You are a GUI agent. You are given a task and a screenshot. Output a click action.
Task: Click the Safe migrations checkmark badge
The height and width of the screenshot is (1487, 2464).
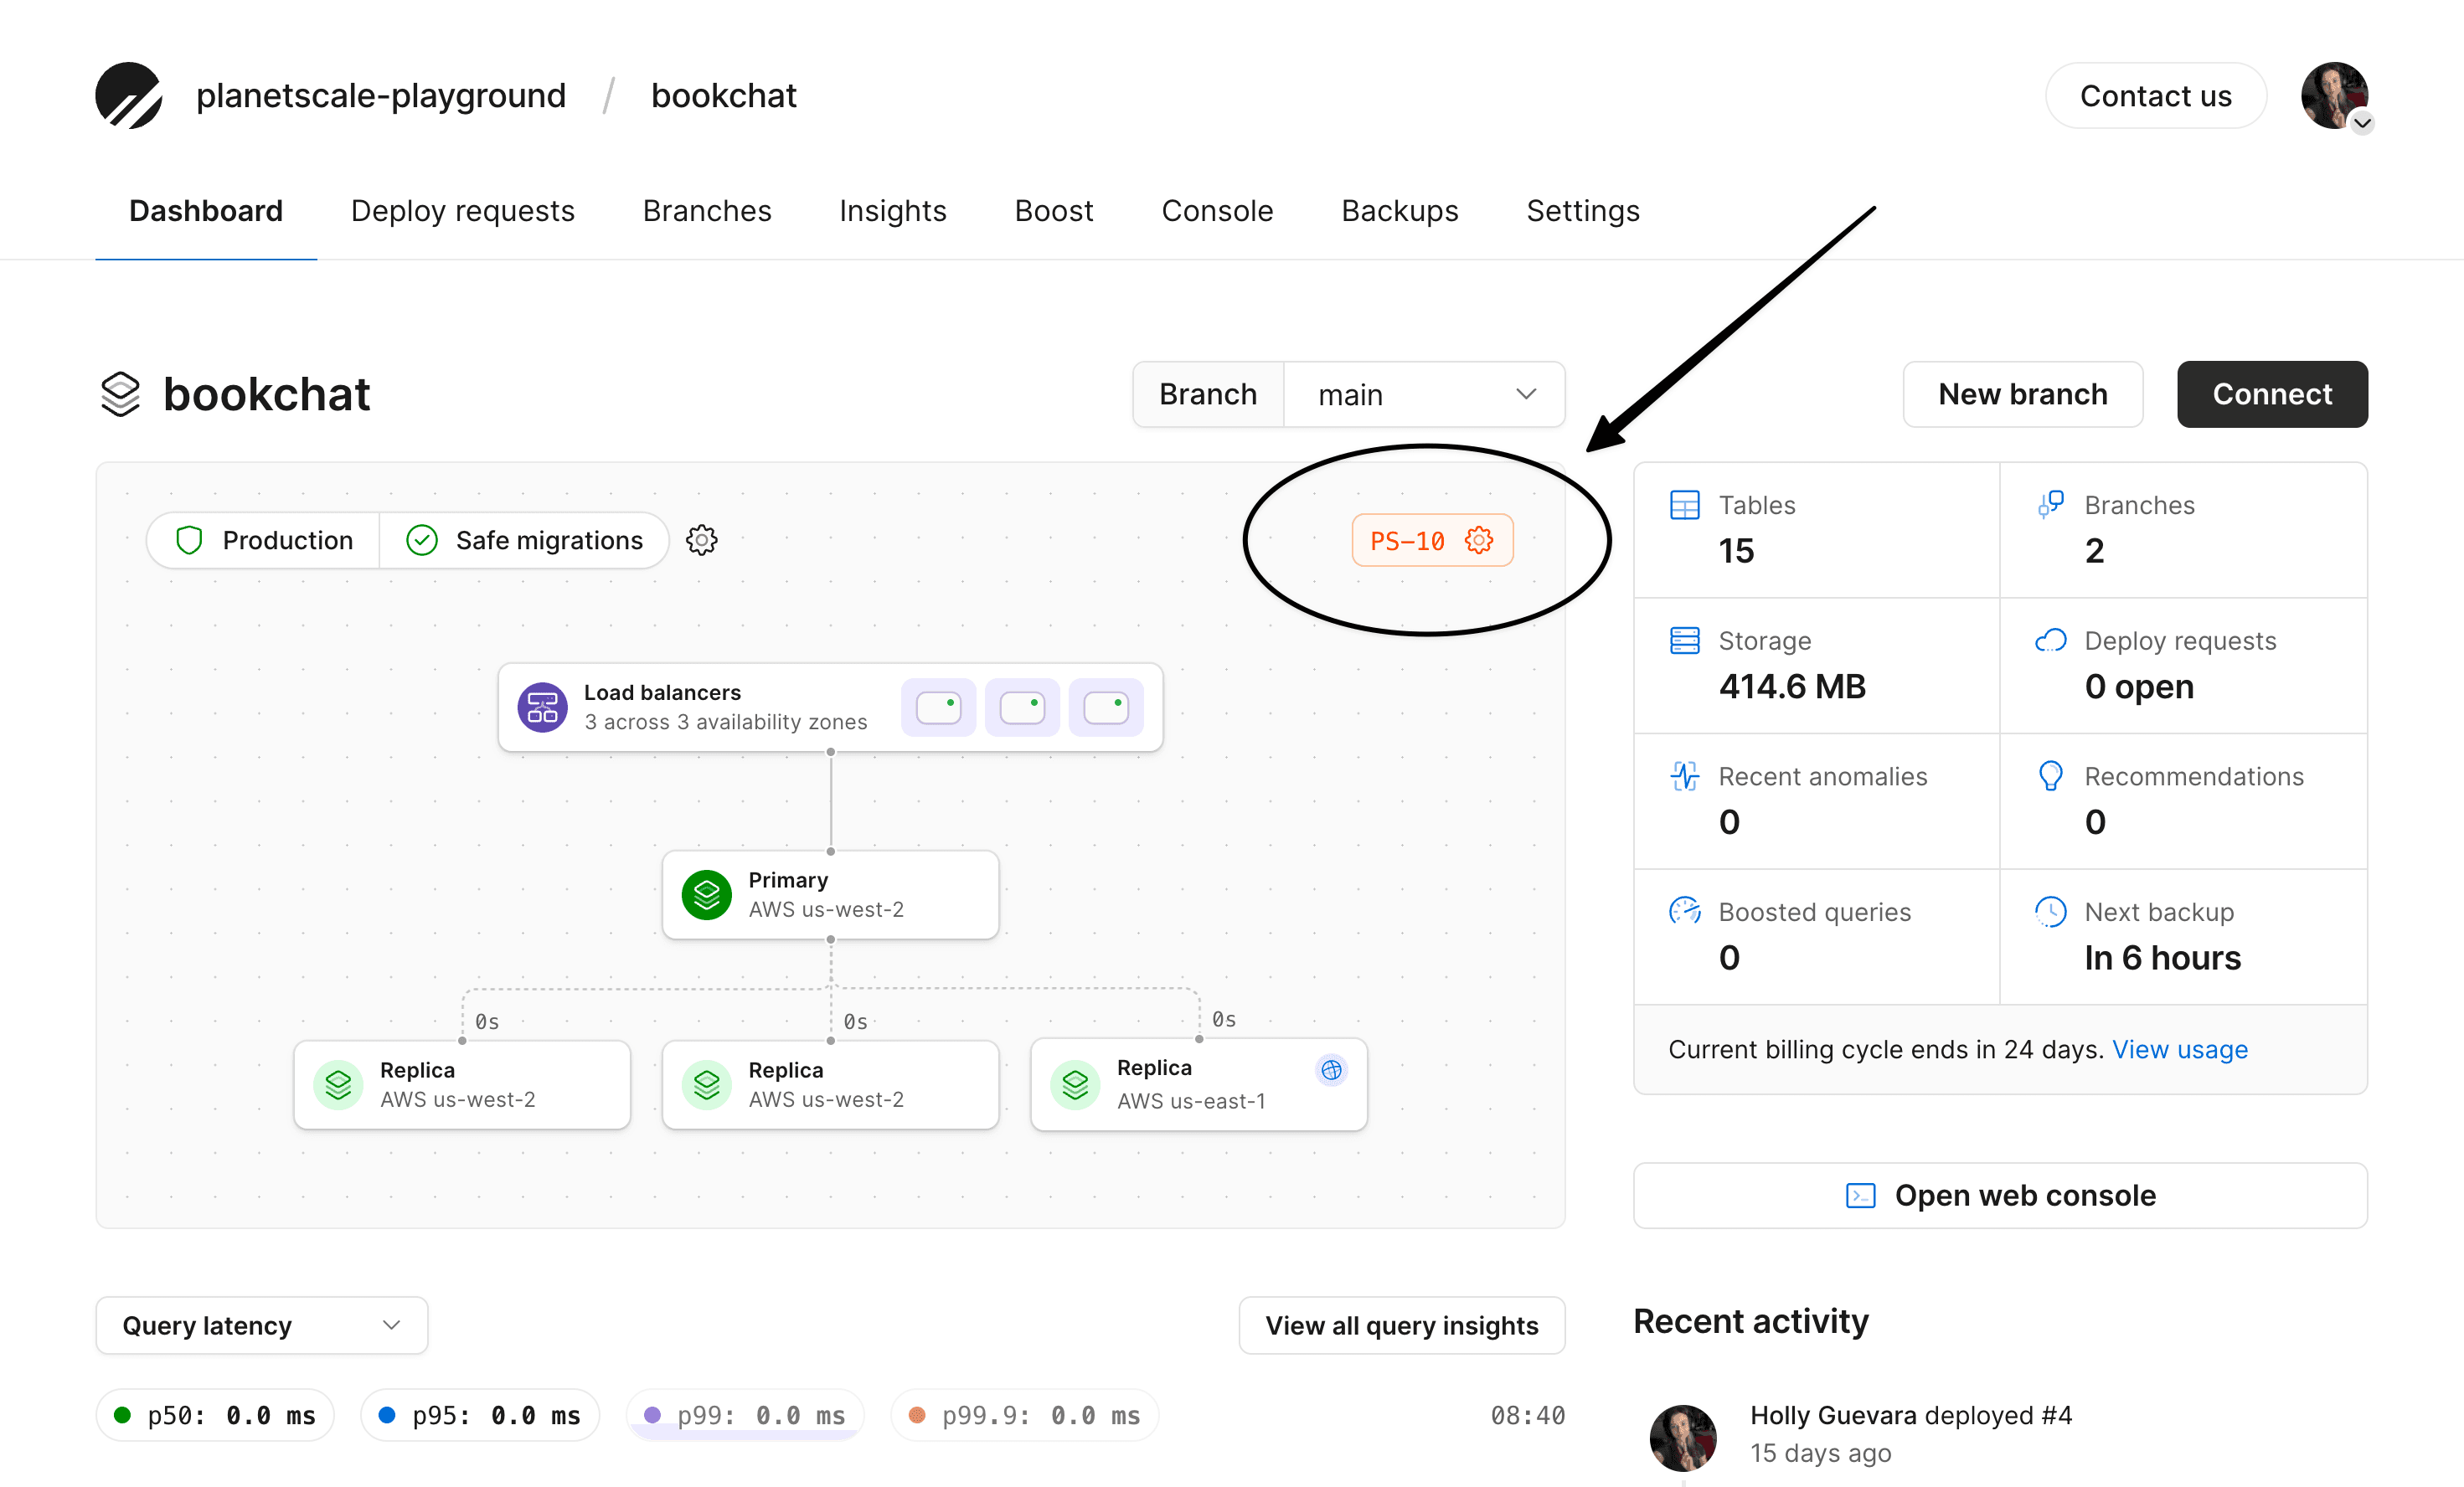524,540
